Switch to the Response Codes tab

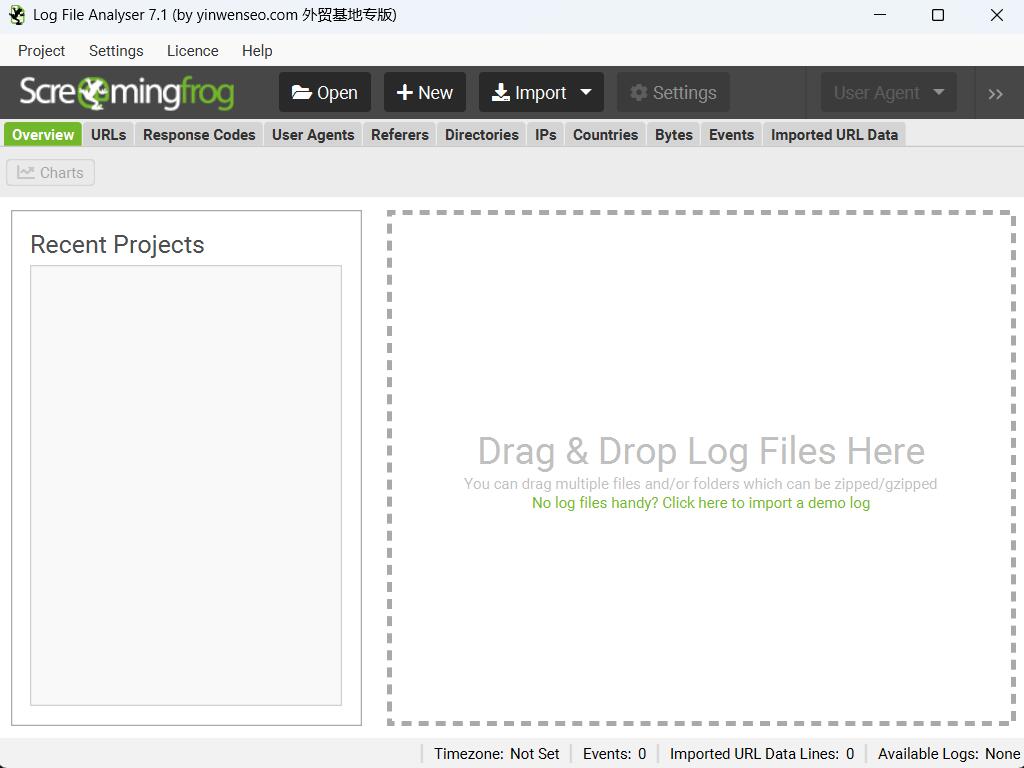point(199,135)
